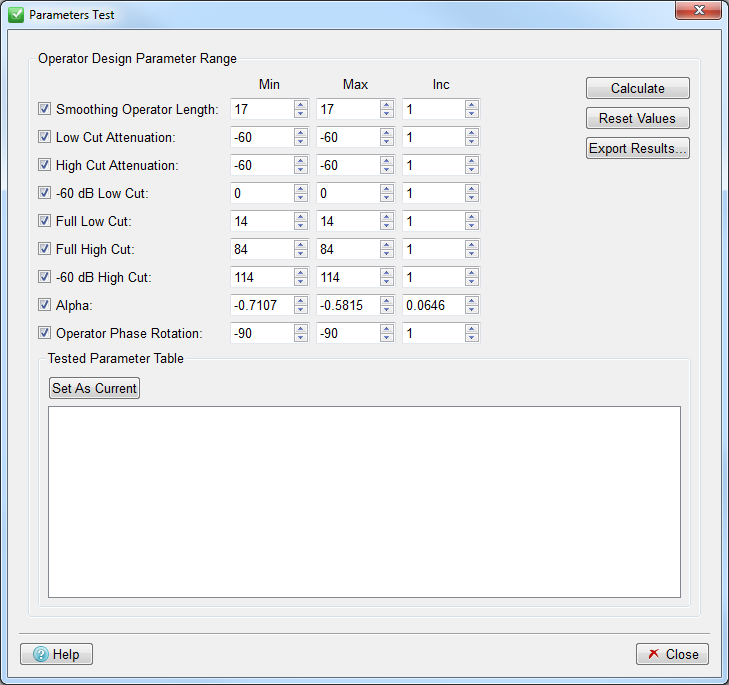Click the green checkmark title bar icon
729x685 pixels.
16,15
